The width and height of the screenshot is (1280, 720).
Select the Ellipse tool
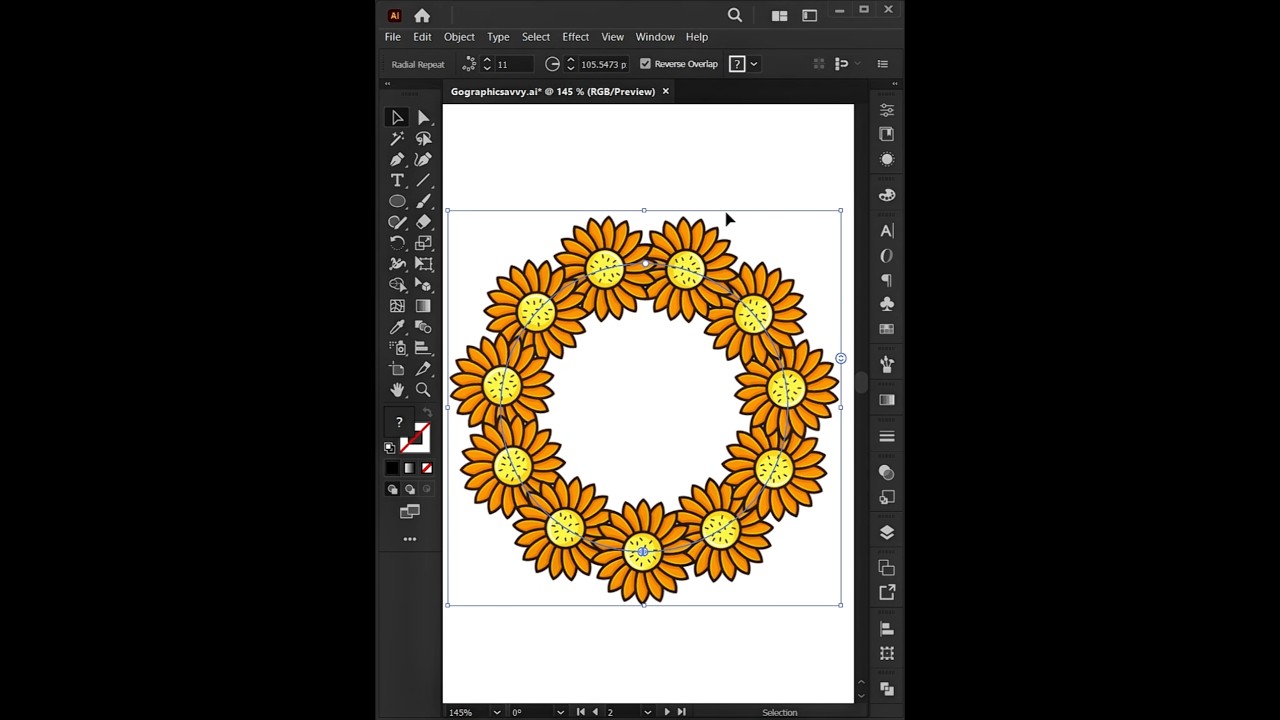[397, 201]
